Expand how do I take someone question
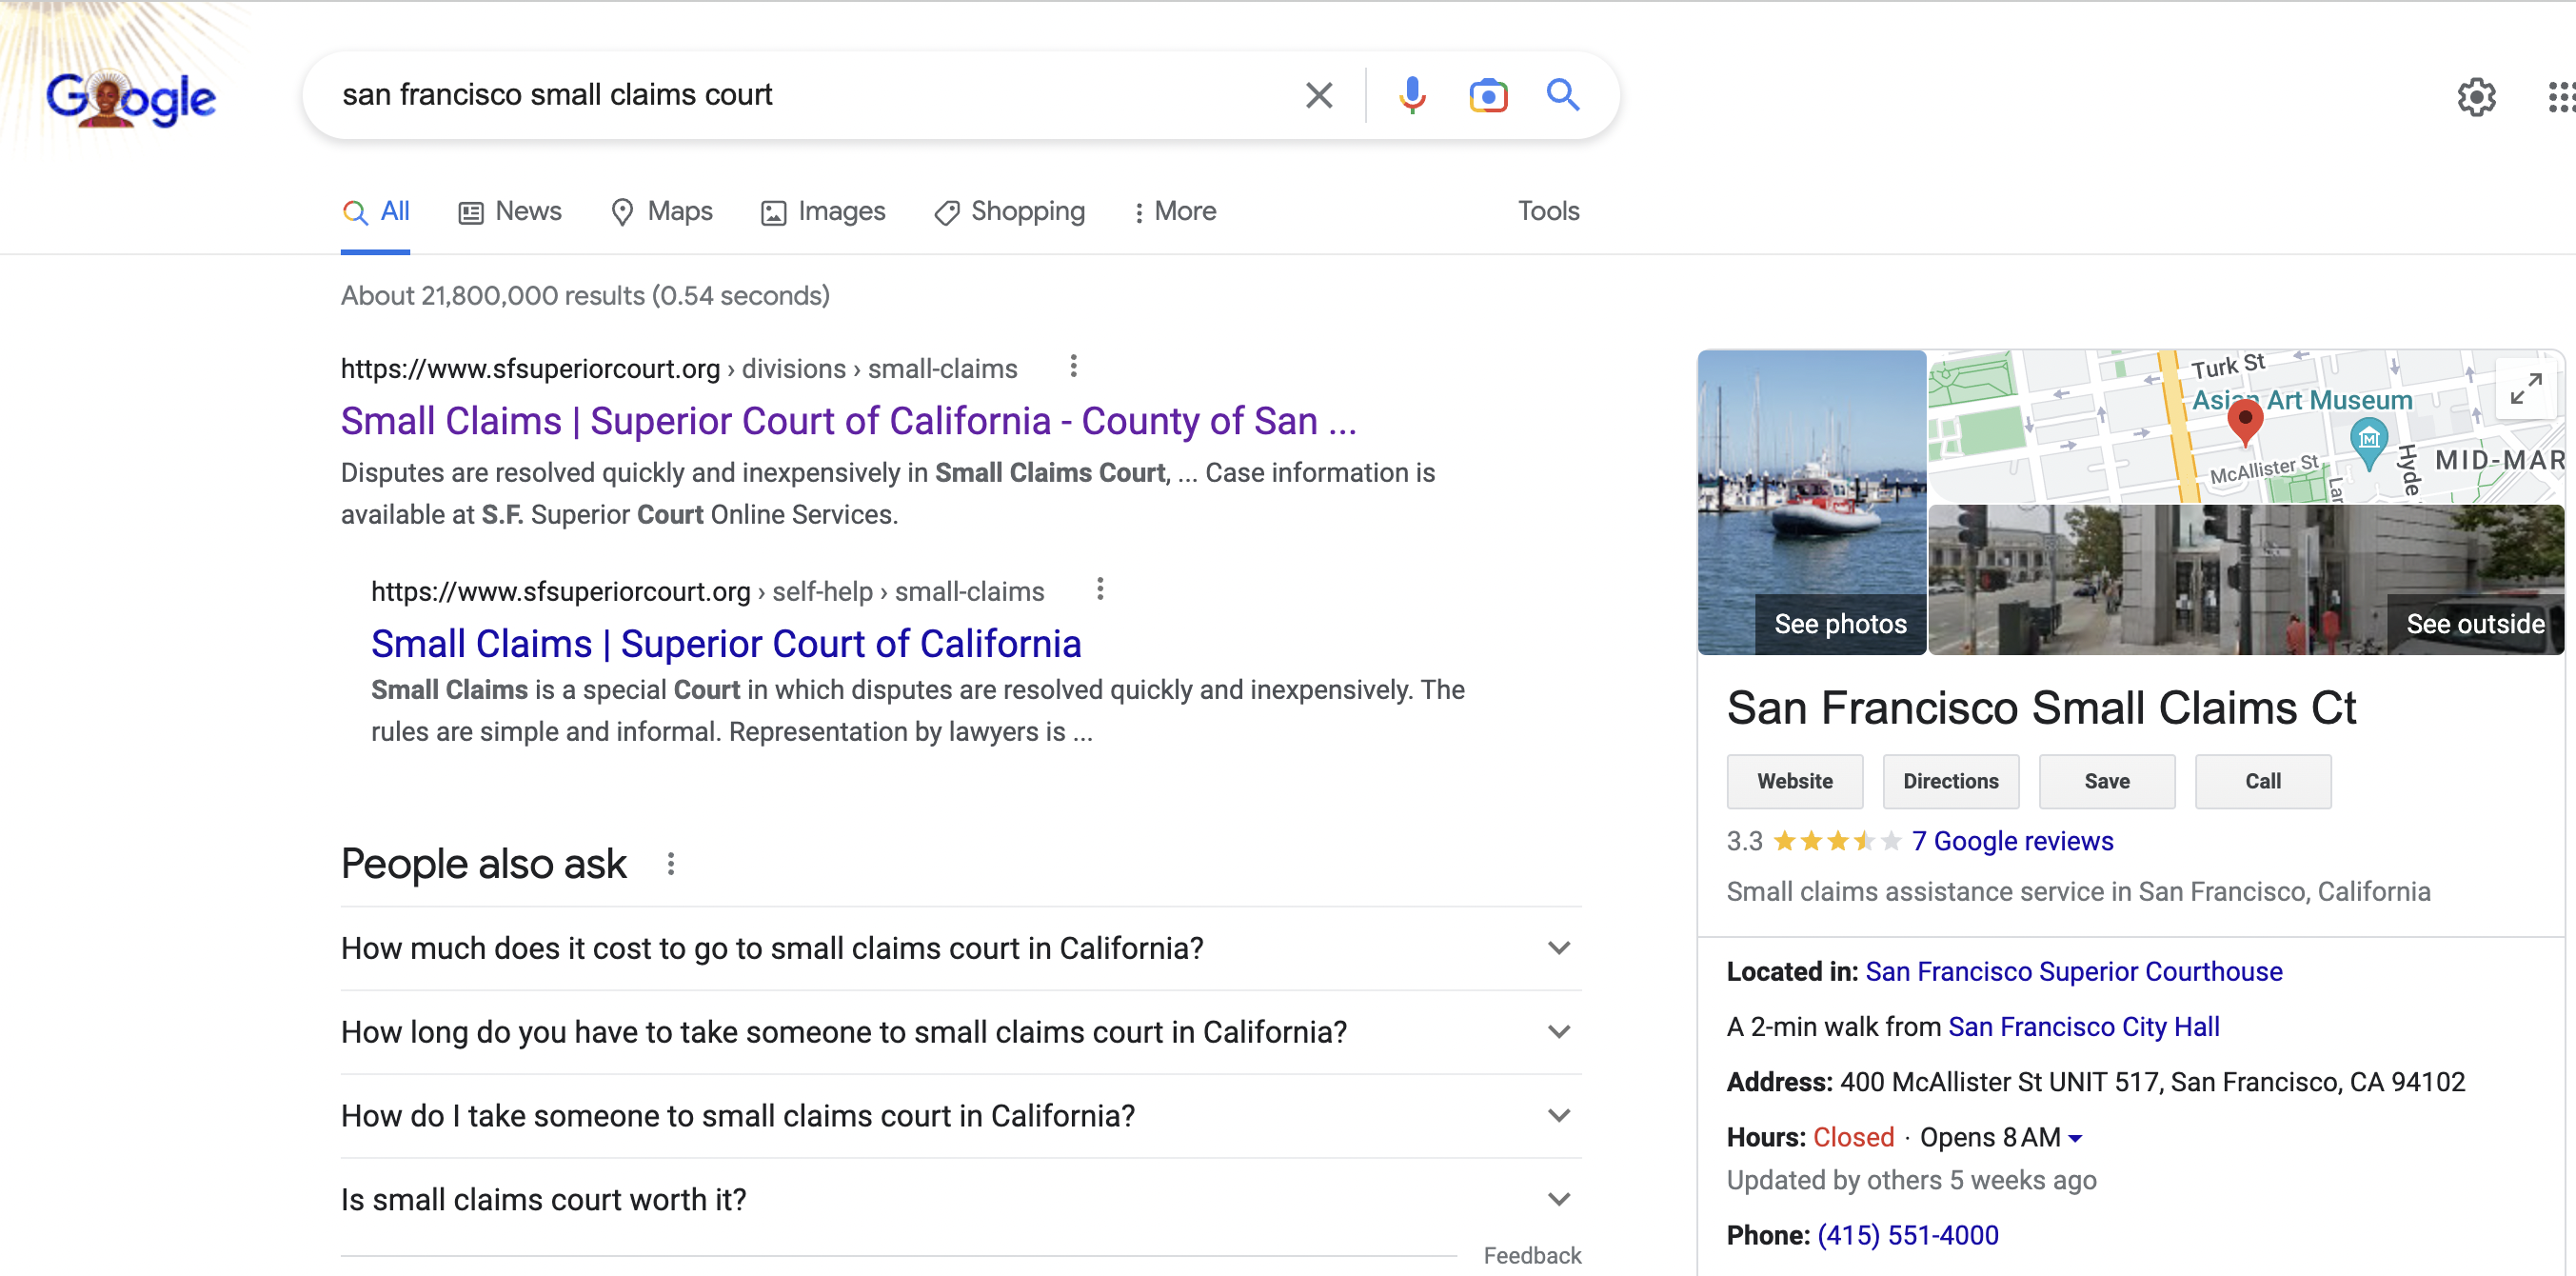The image size is (2576, 1276). 960,1116
